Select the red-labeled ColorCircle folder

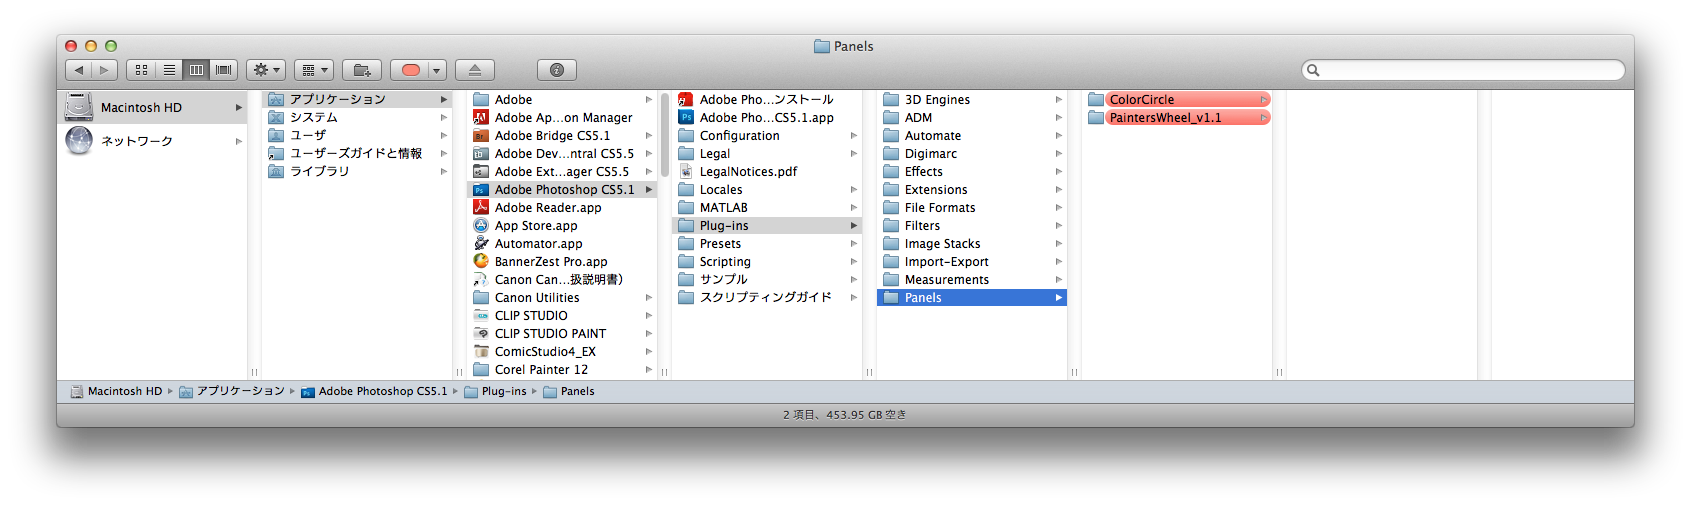click(x=1177, y=99)
